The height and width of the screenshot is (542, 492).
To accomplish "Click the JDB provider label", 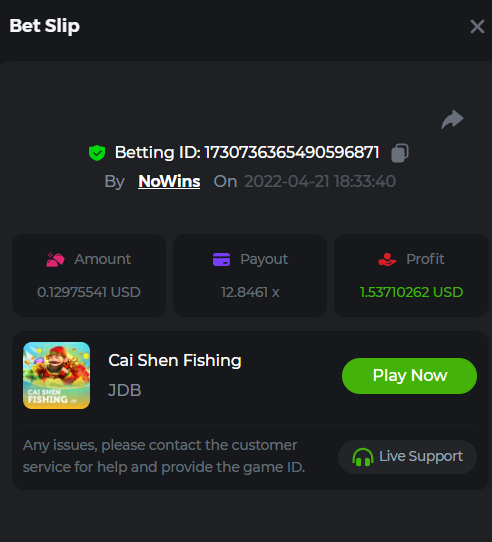I will [124, 390].
